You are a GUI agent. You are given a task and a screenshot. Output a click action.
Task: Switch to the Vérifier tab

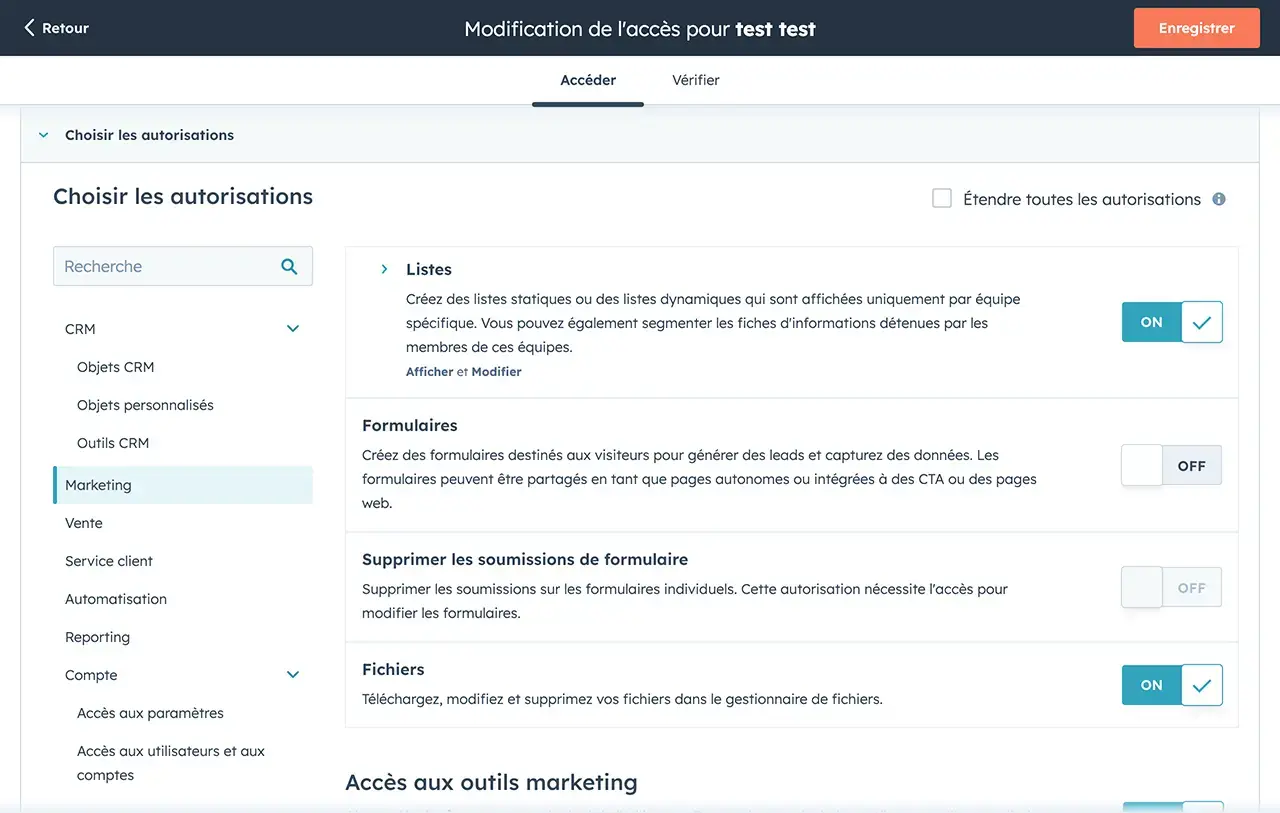coord(695,80)
